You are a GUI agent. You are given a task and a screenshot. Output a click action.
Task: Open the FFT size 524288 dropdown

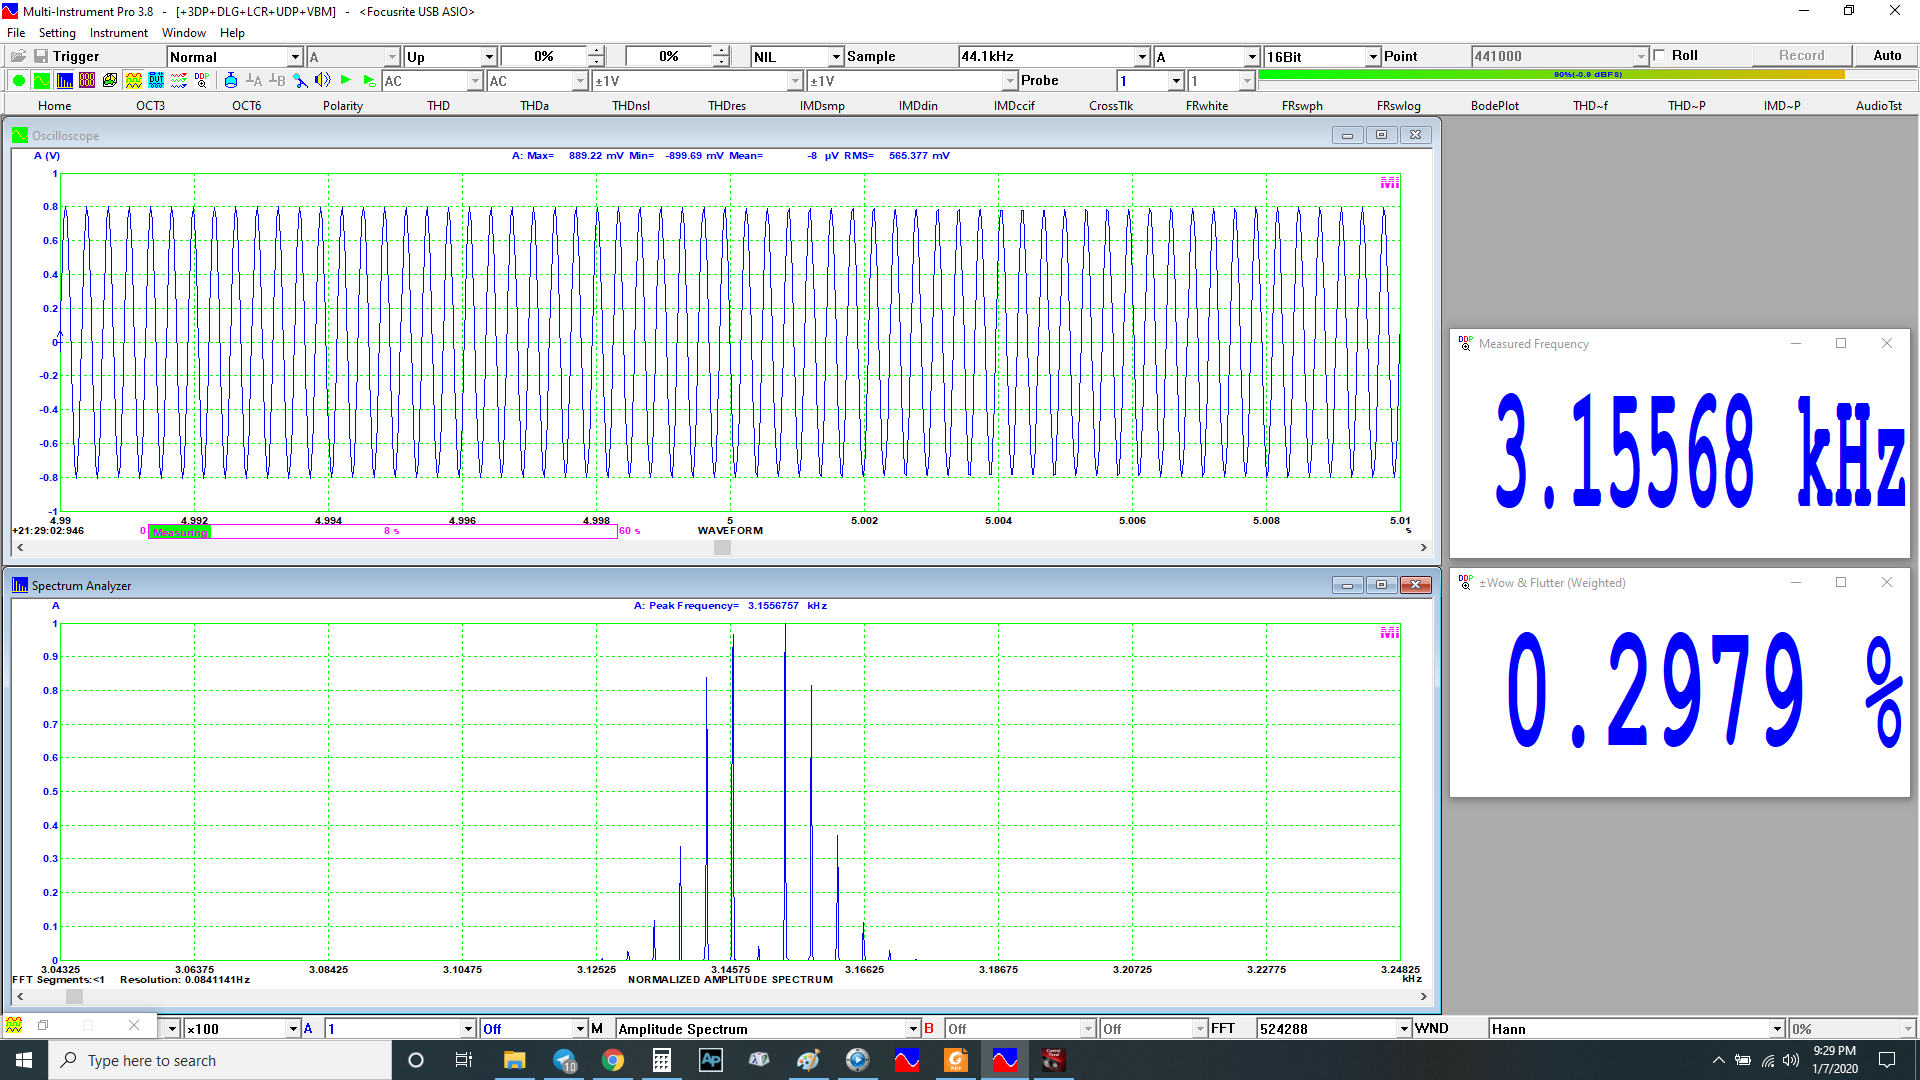pyautogui.click(x=1404, y=1029)
